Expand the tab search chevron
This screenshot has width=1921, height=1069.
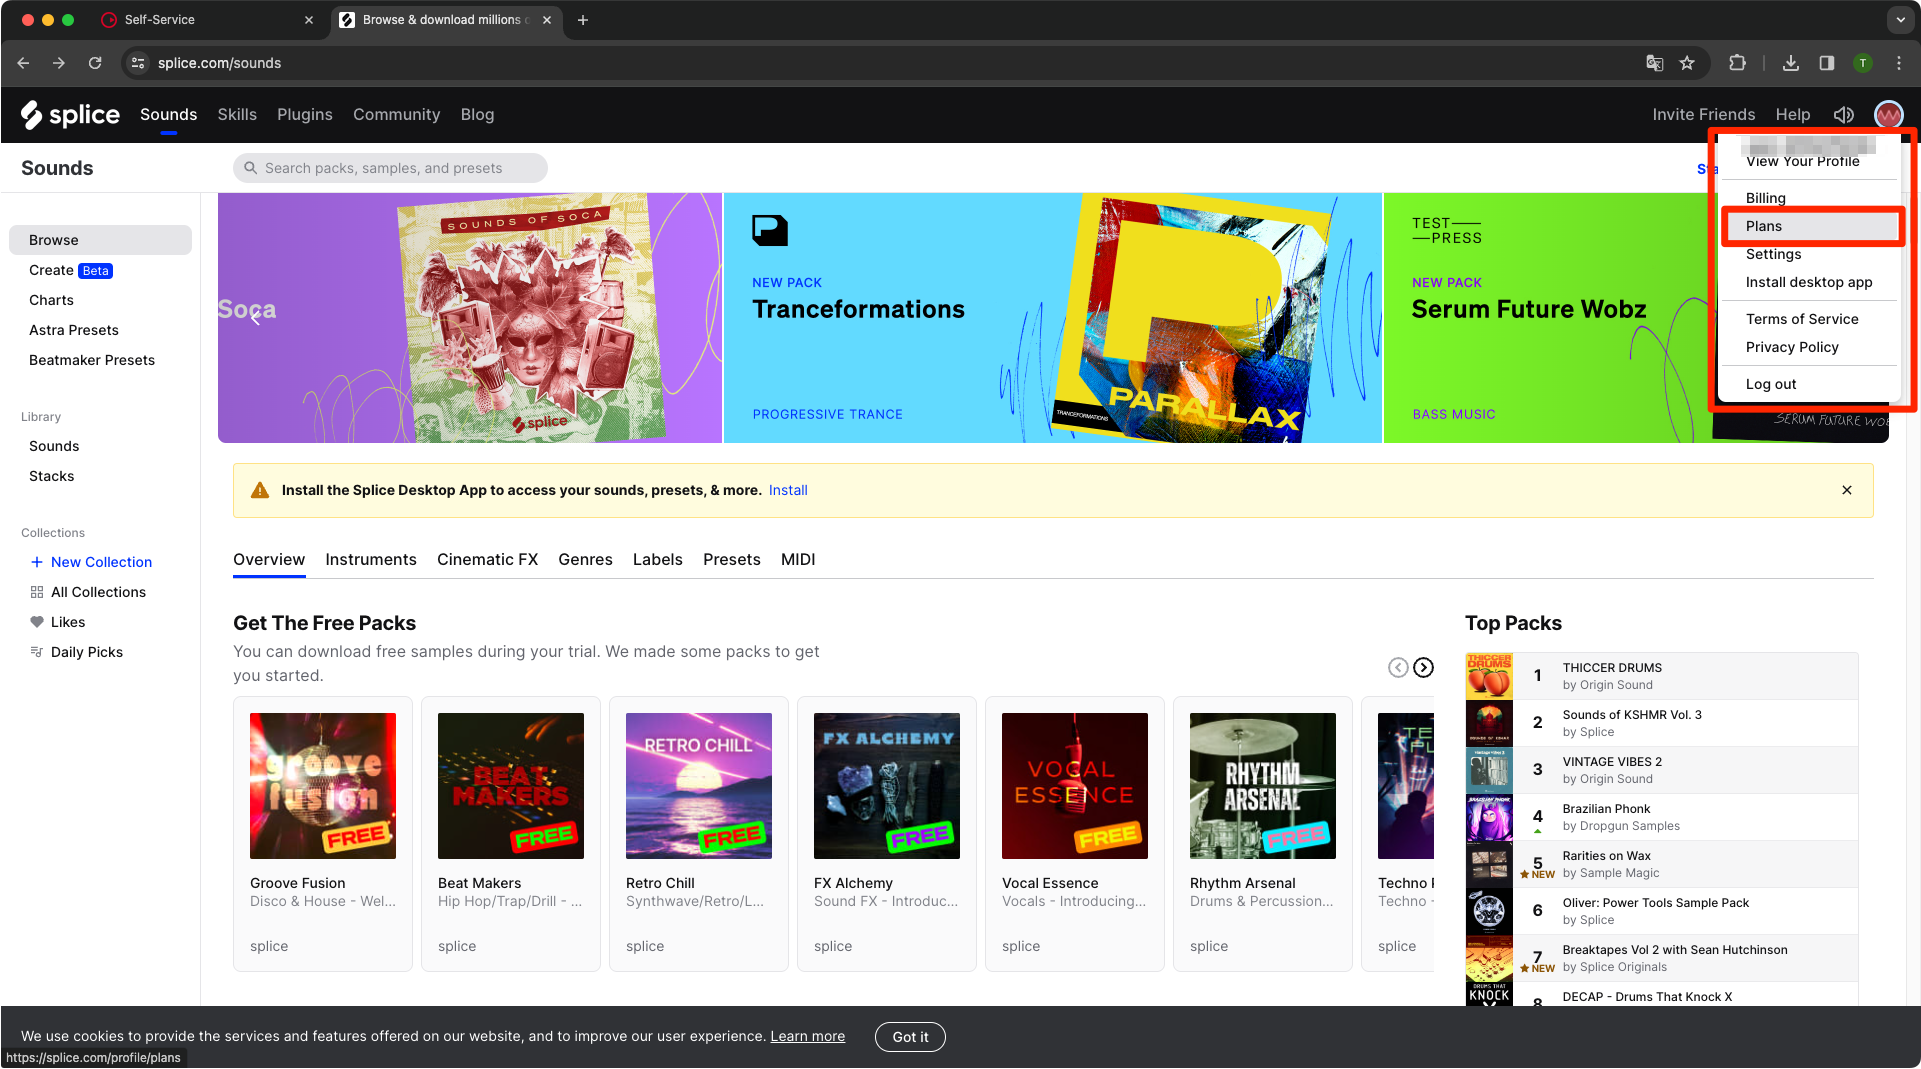[x=1900, y=20]
